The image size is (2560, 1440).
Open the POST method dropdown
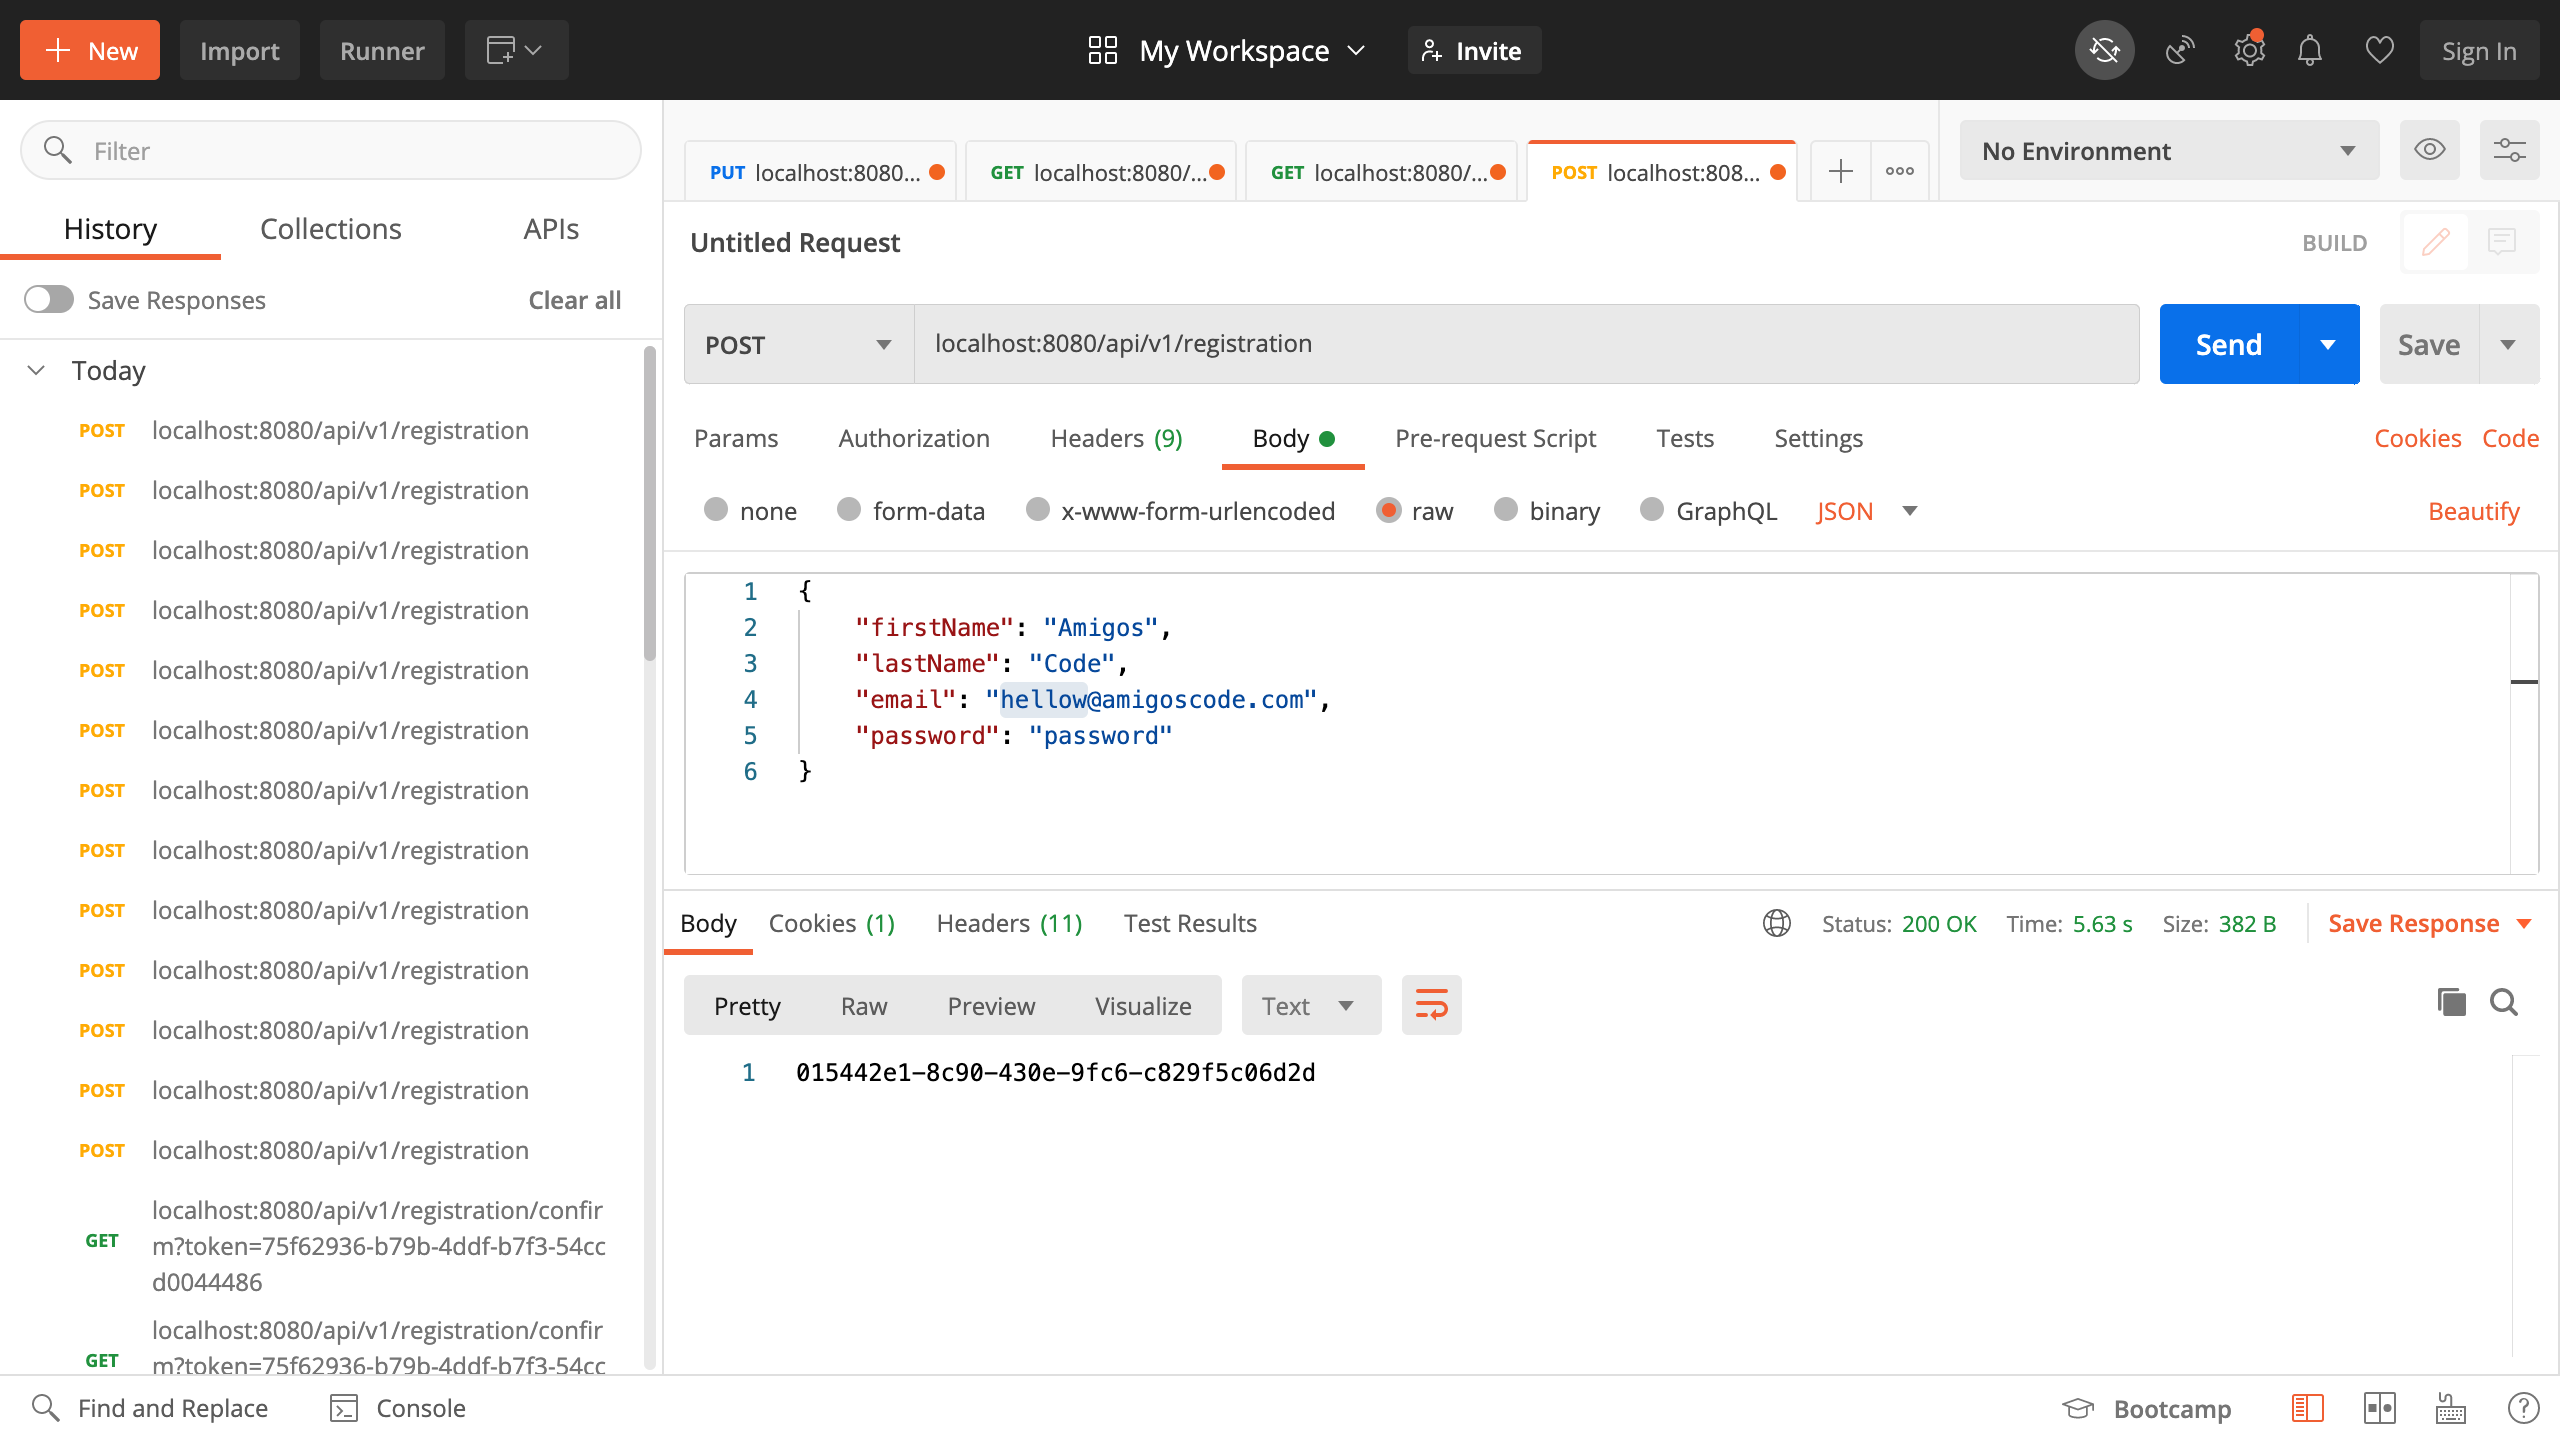(x=798, y=345)
